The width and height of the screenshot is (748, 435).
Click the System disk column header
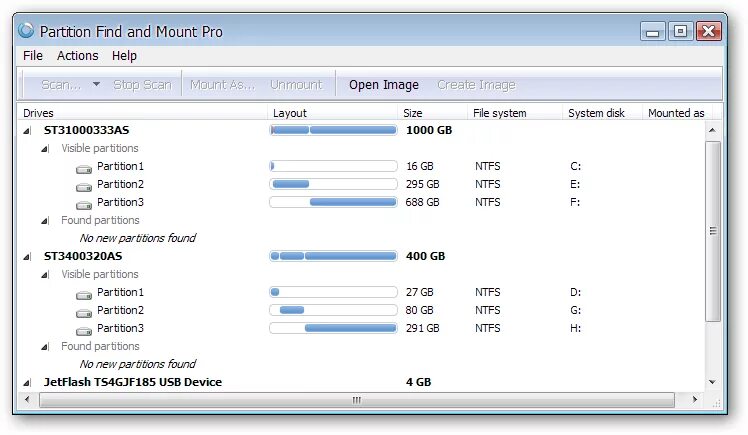[603, 113]
